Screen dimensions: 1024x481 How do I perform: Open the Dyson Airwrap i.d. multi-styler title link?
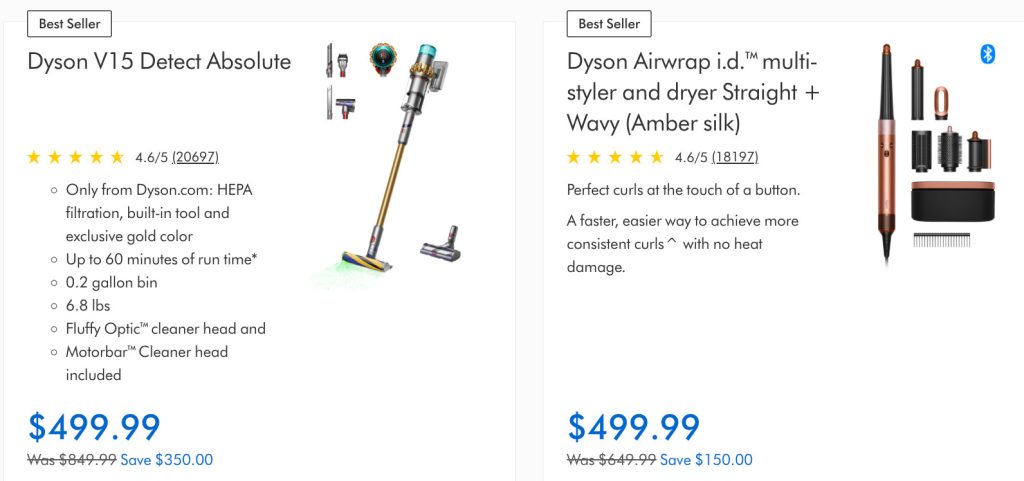click(x=693, y=92)
